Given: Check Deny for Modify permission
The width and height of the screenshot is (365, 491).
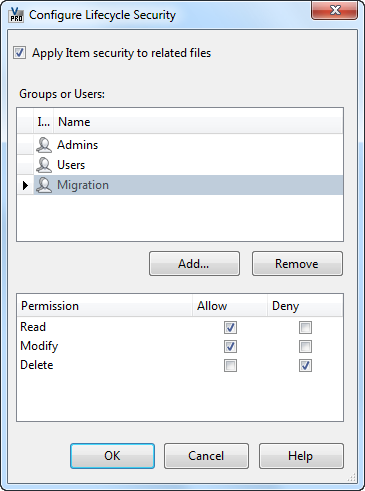Looking at the screenshot, I should click(305, 346).
